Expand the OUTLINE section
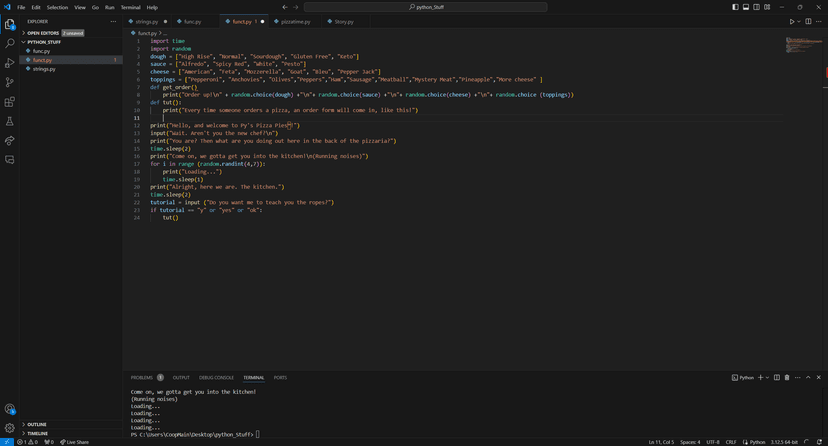The image size is (828, 446). pyautogui.click(x=37, y=424)
